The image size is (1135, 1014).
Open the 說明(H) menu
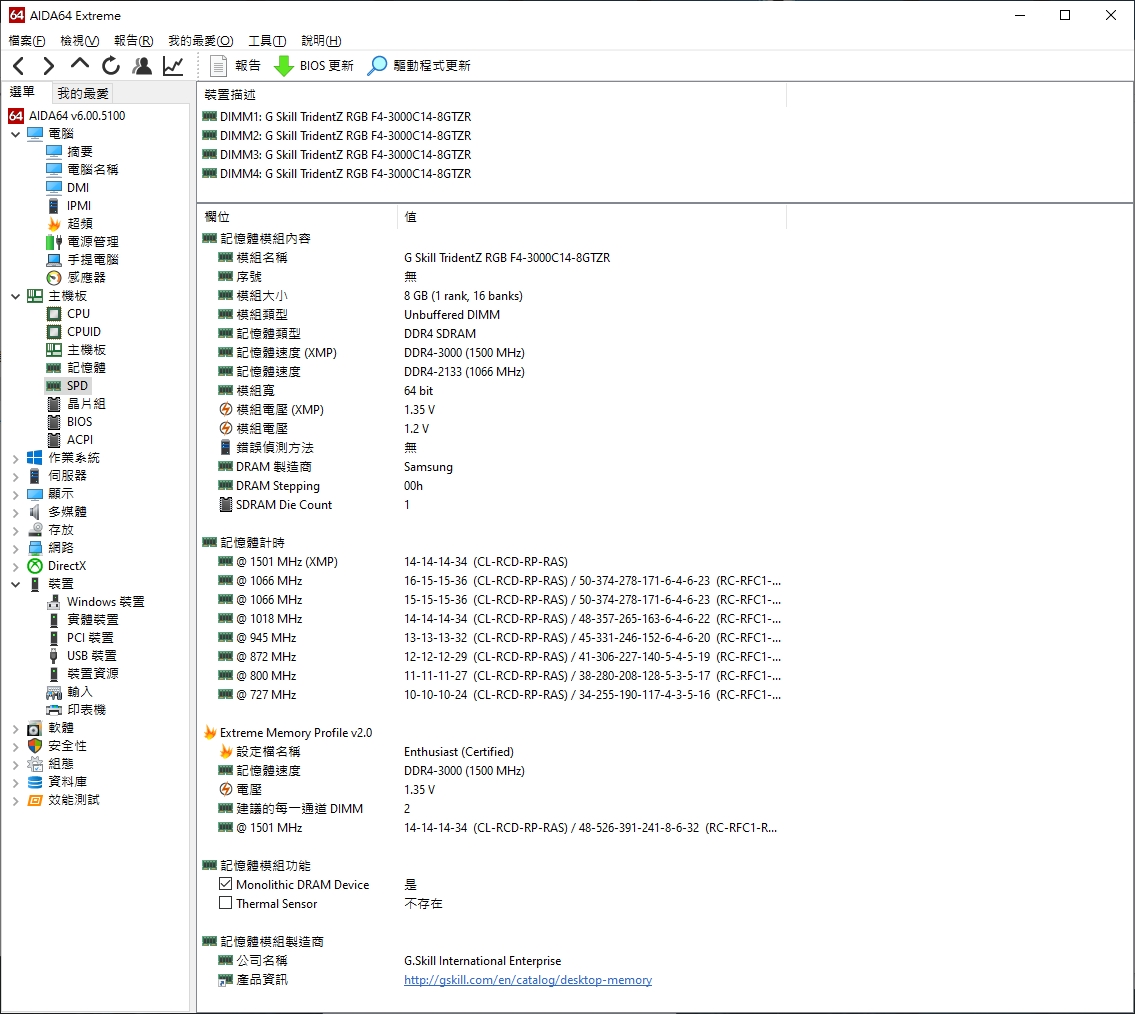[x=321, y=41]
